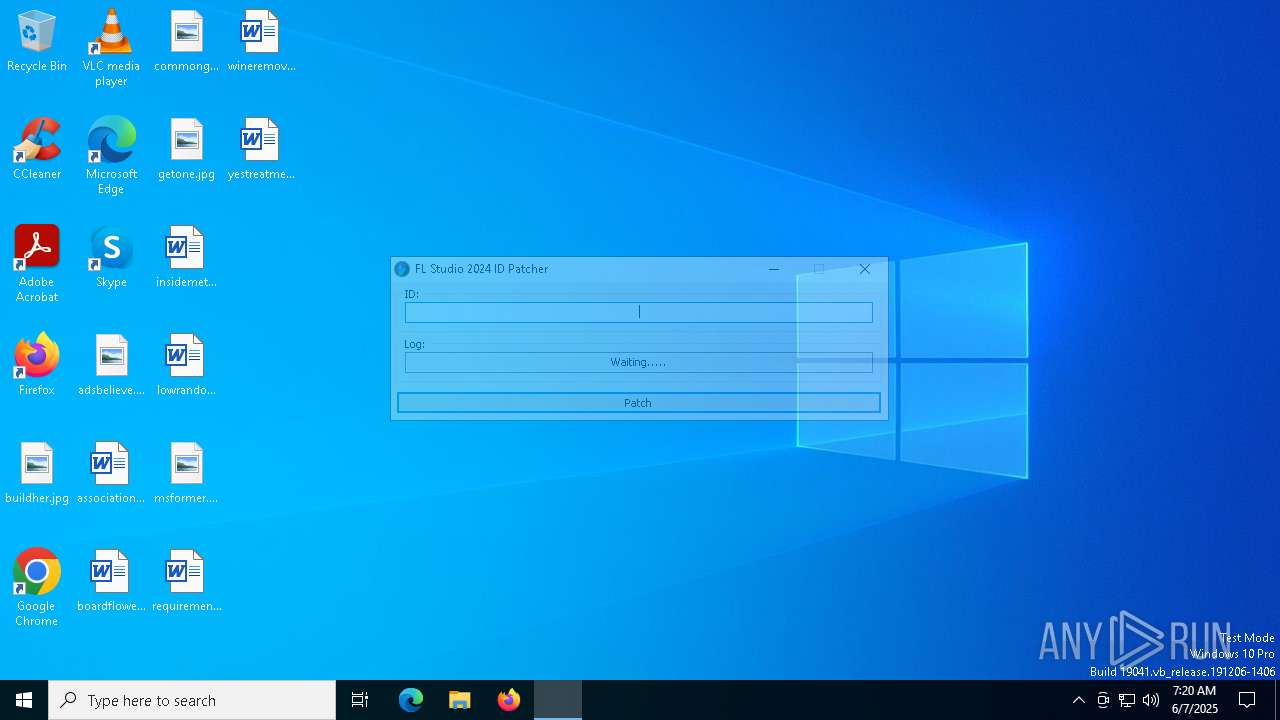Select the requiremen... Word document
This screenshot has width=1280, height=720.
pyautogui.click(x=186, y=581)
